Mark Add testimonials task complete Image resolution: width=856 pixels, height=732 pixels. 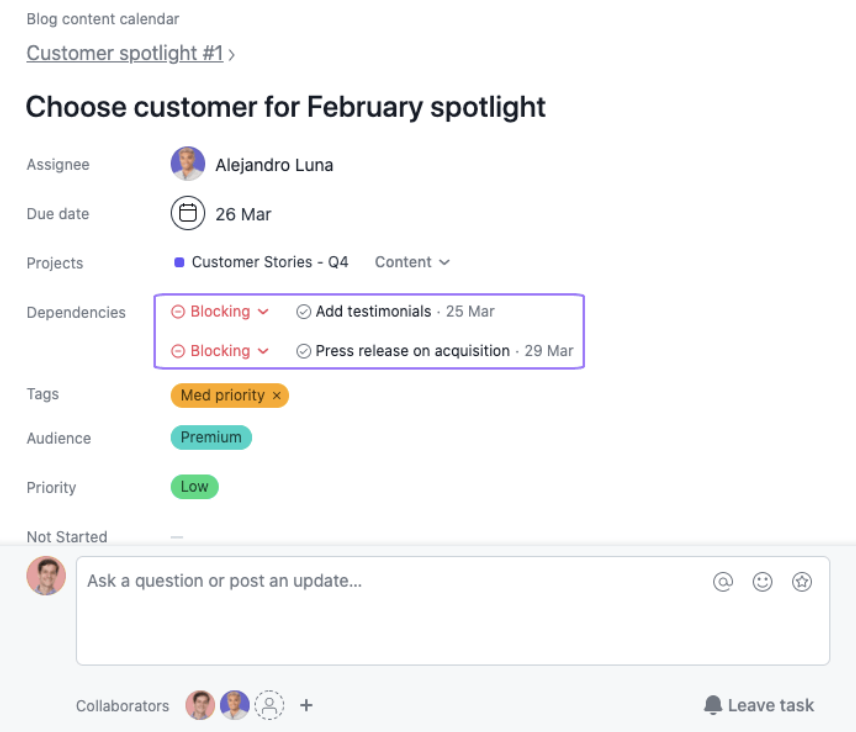tap(304, 312)
